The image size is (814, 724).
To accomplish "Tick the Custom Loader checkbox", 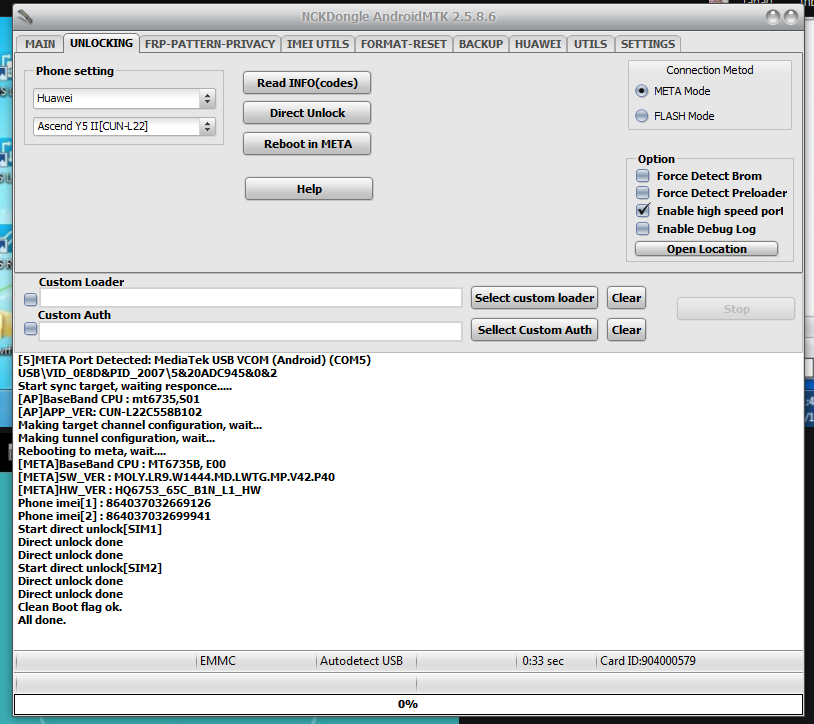I will (31, 299).
